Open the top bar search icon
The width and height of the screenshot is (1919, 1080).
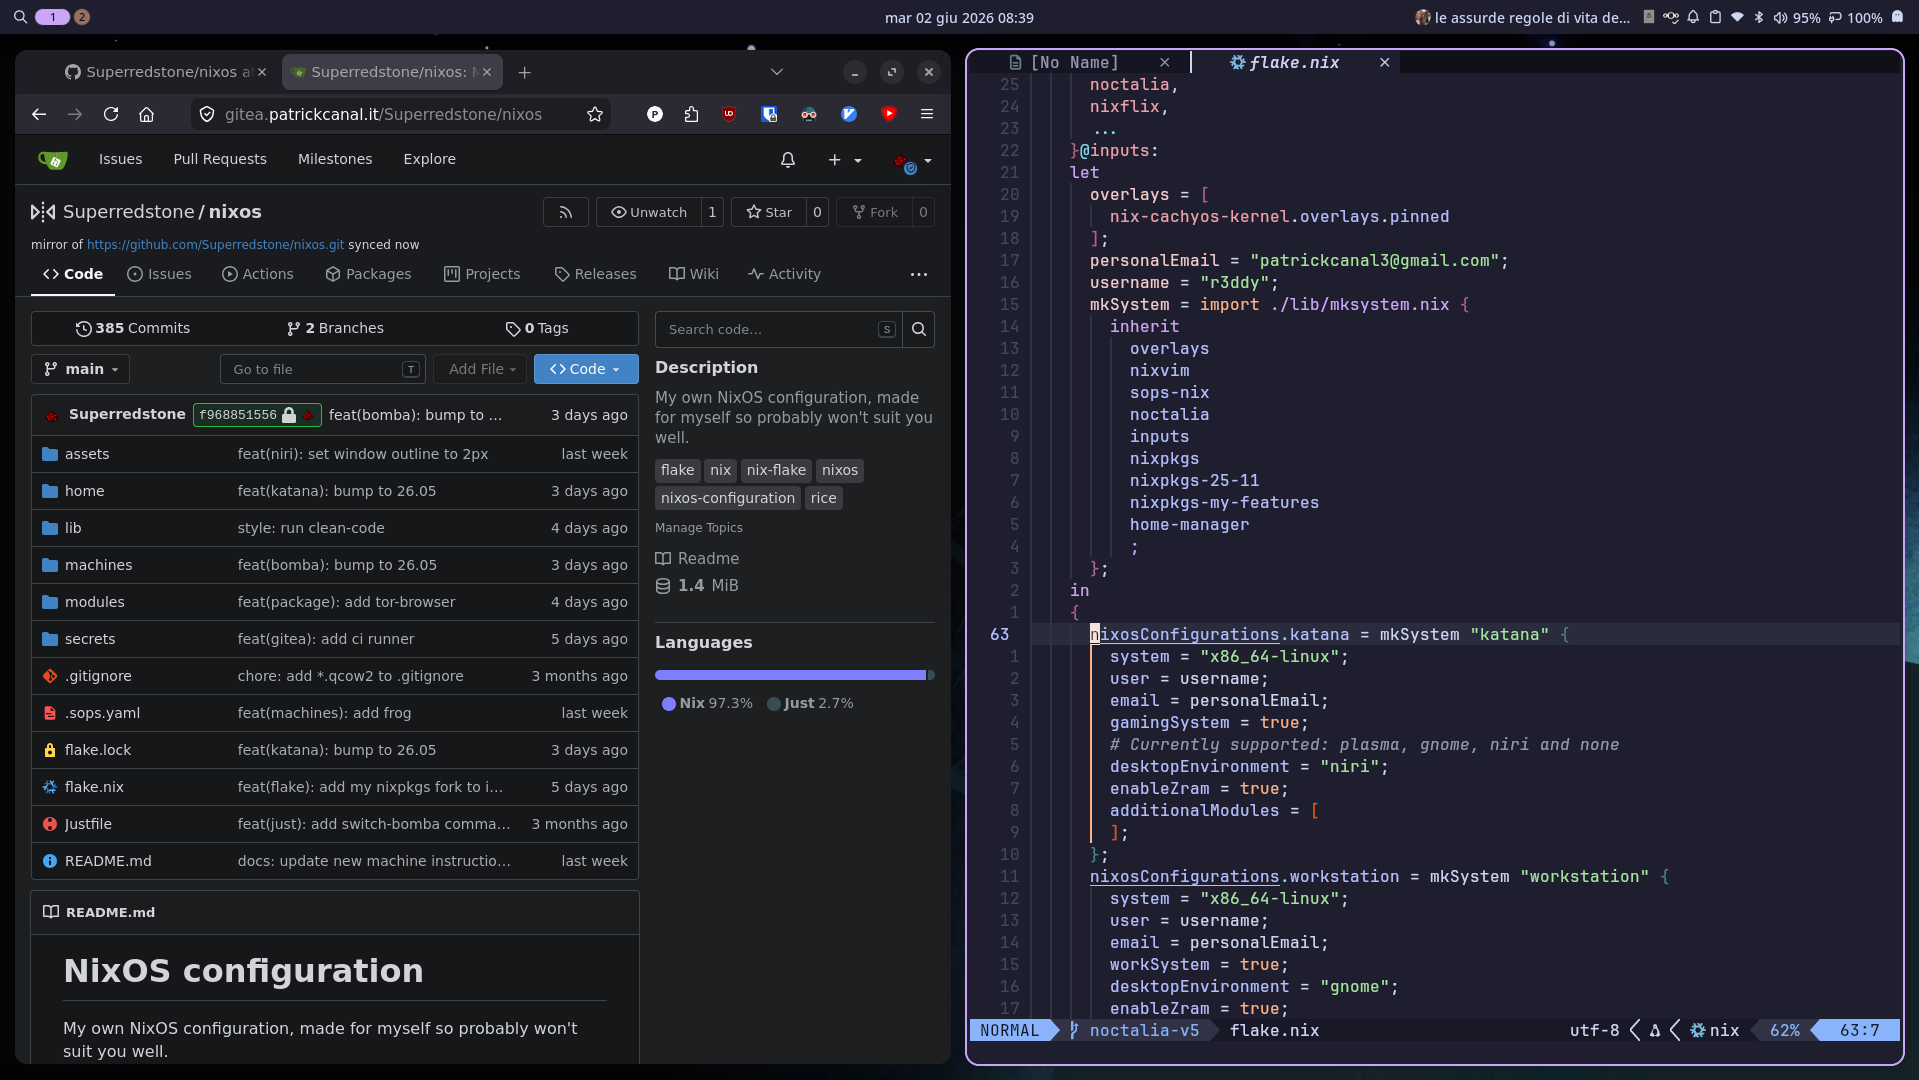pos(20,17)
